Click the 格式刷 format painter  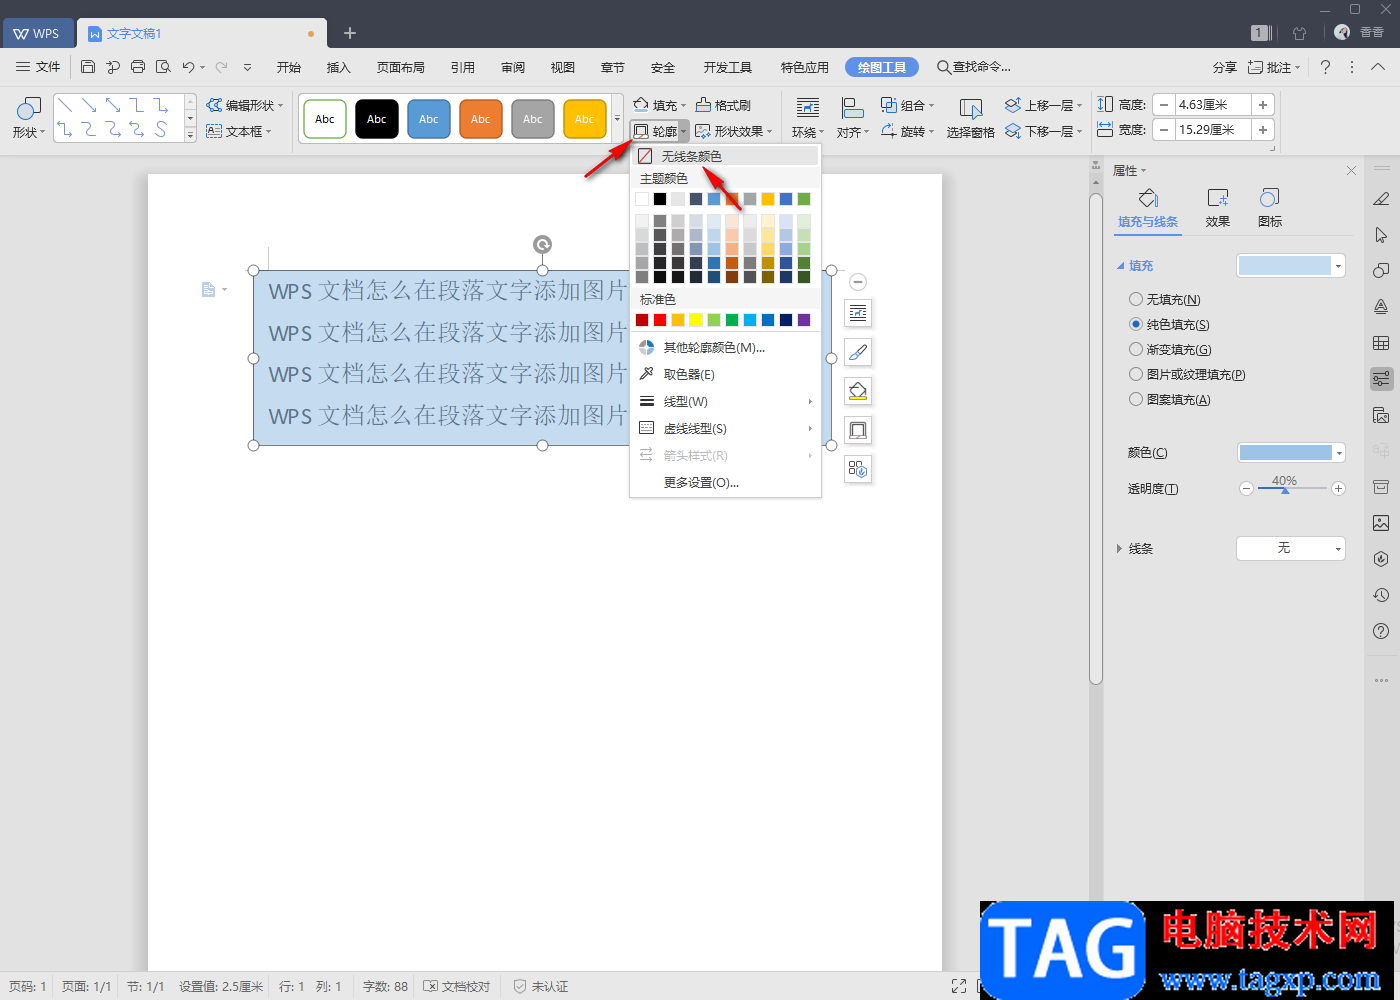pos(723,105)
